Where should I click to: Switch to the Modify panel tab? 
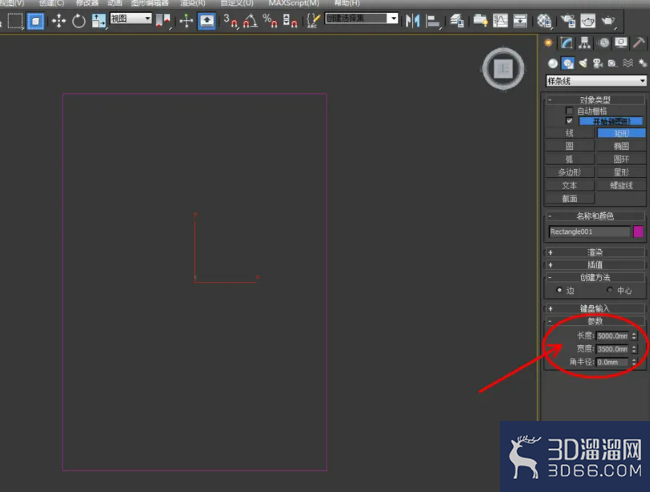pyautogui.click(x=566, y=43)
